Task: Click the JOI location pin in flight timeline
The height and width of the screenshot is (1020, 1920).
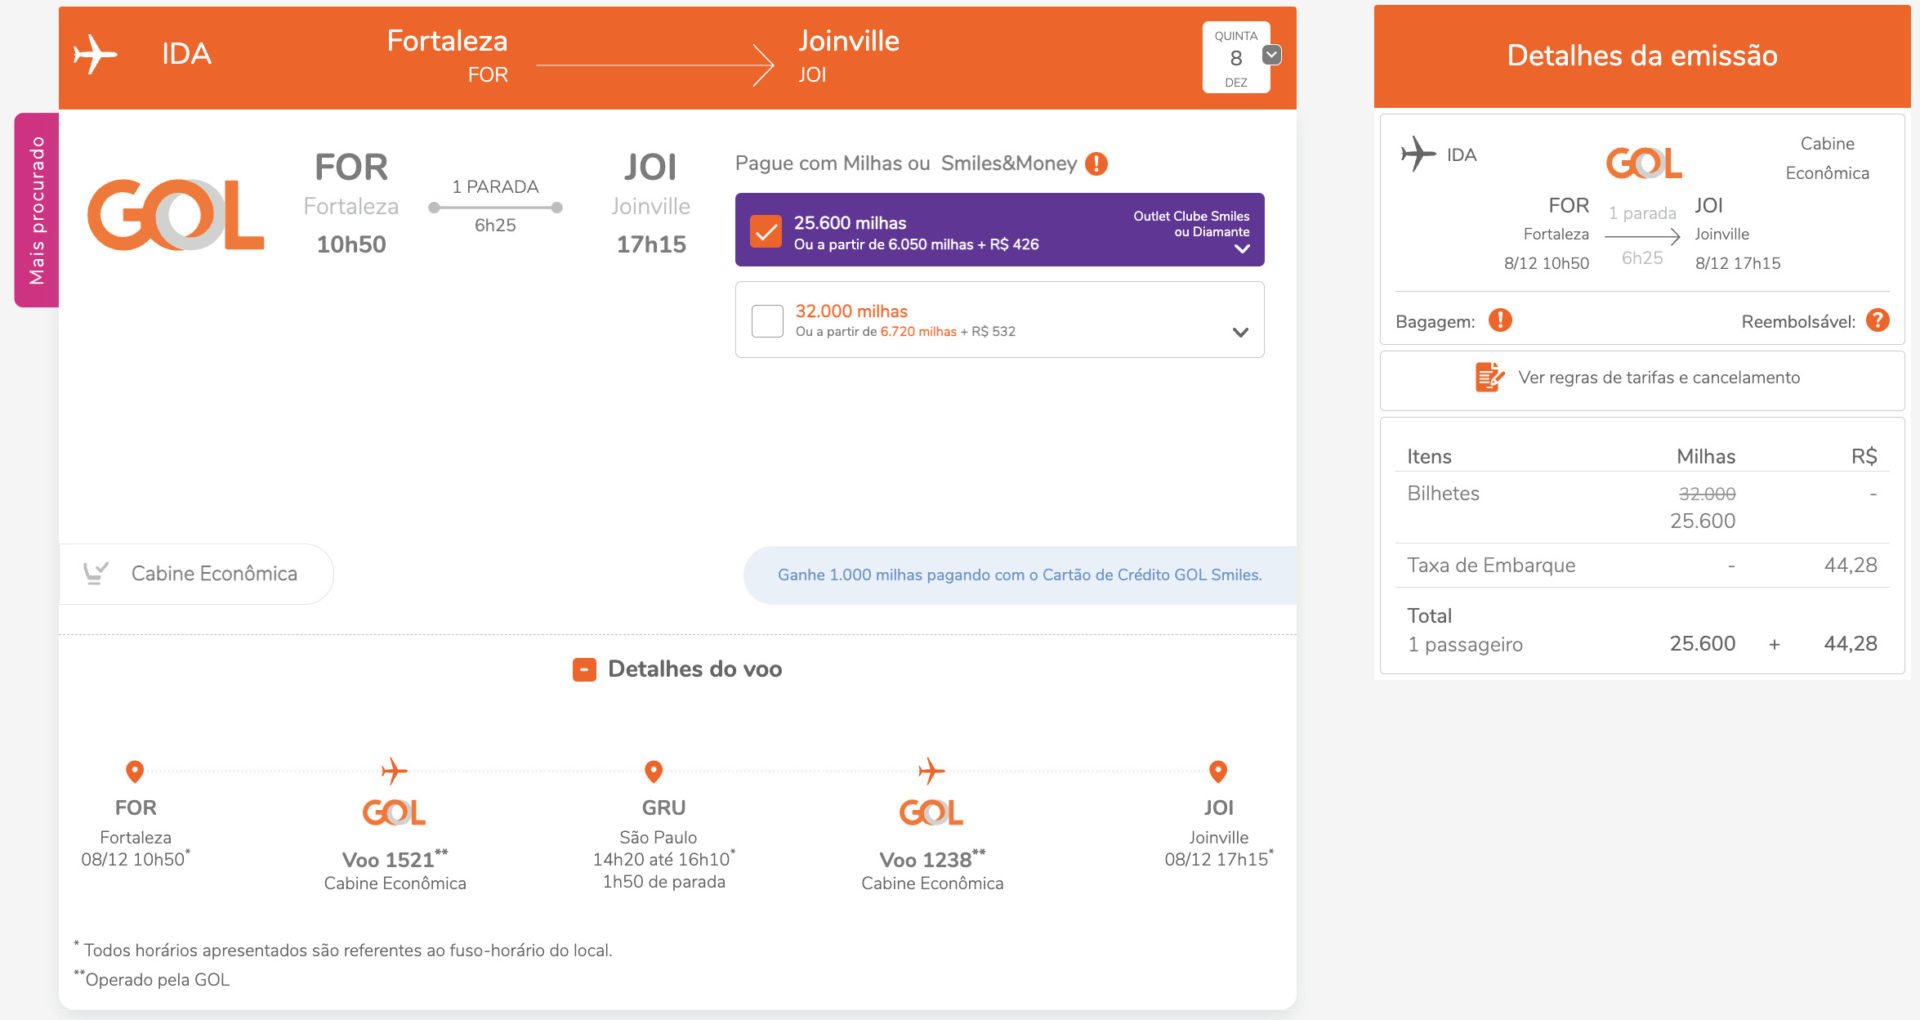Action: 1218,771
